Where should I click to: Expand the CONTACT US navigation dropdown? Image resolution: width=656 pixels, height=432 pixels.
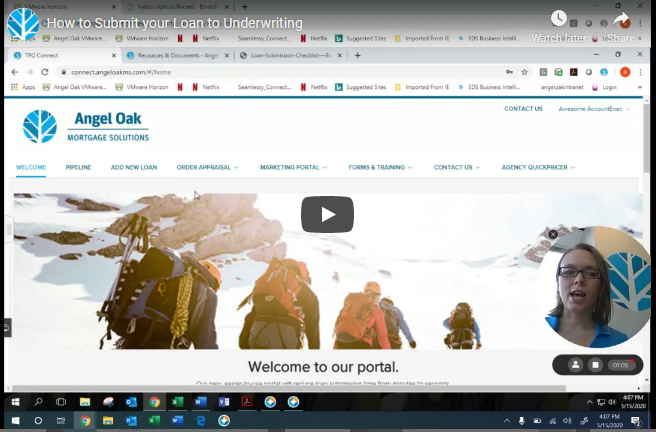click(456, 167)
